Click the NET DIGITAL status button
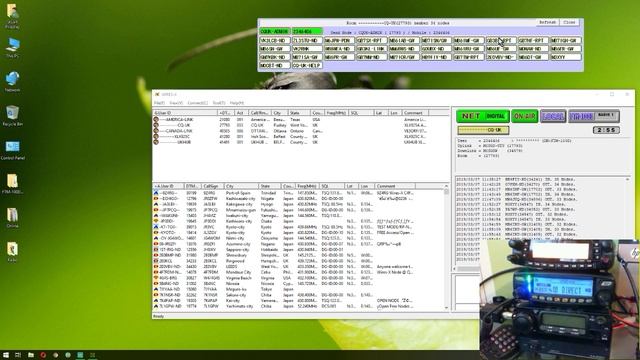This screenshot has height=360, width=640. [483, 116]
